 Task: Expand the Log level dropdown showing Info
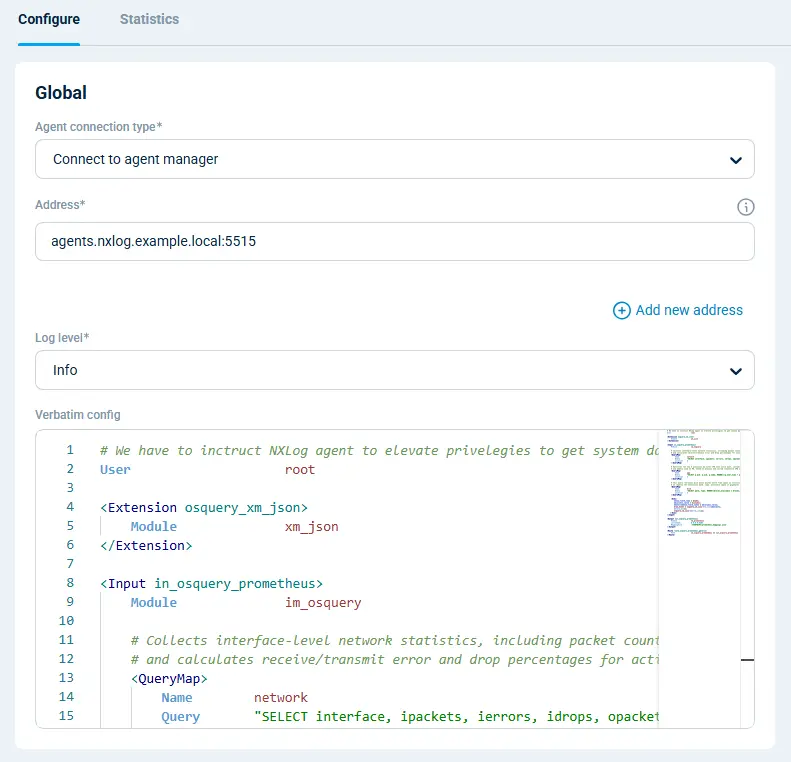(394, 370)
